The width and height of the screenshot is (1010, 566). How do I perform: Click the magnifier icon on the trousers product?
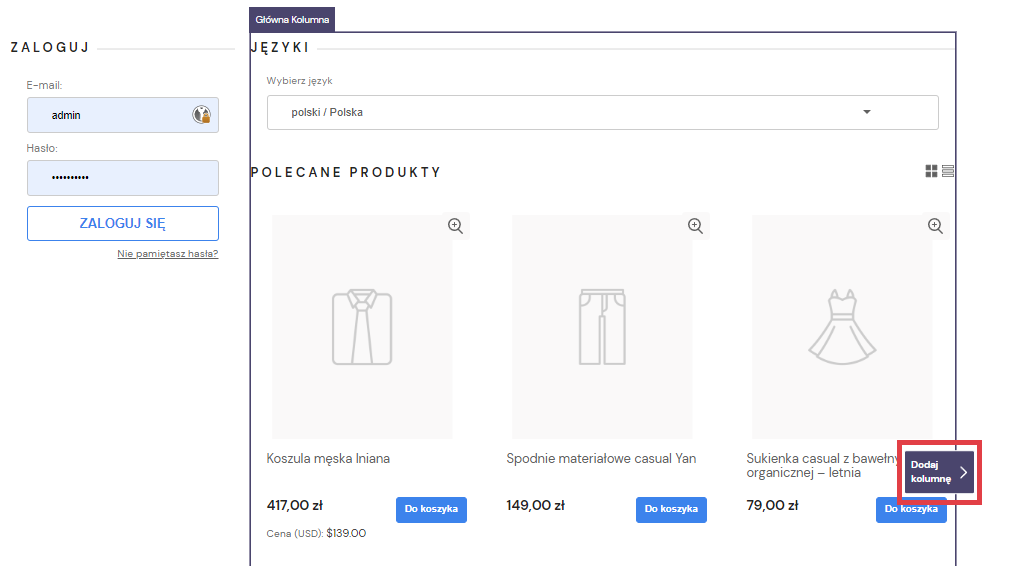(695, 226)
